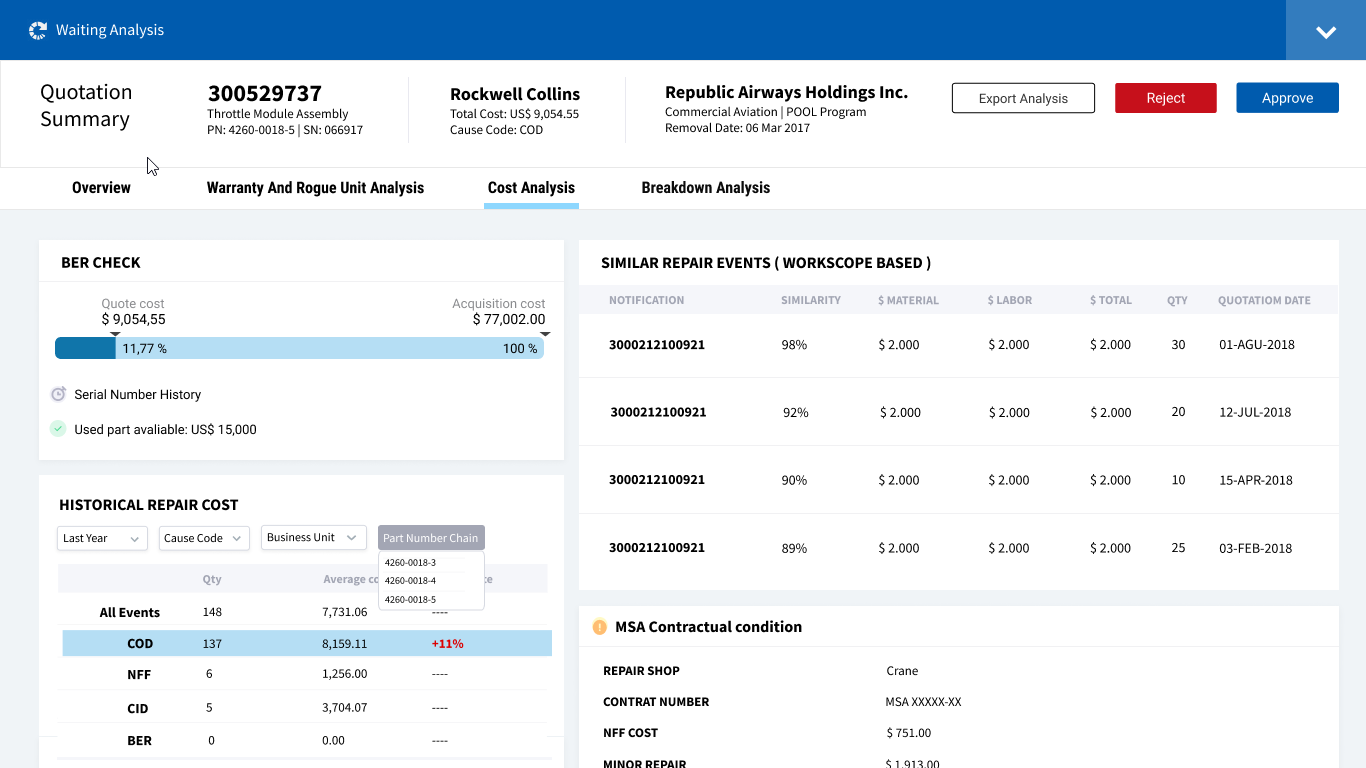
Task: Select the CID row
Action: tap(304, 708)
